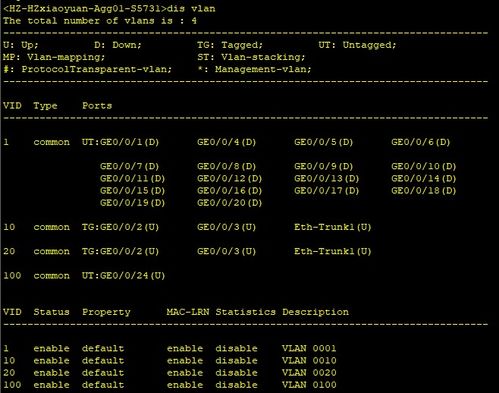This screenshot has height=393, width=499.
Task: Click Eth-Trunk1(U) in VLAN 20 row
Action: (333, 251)
